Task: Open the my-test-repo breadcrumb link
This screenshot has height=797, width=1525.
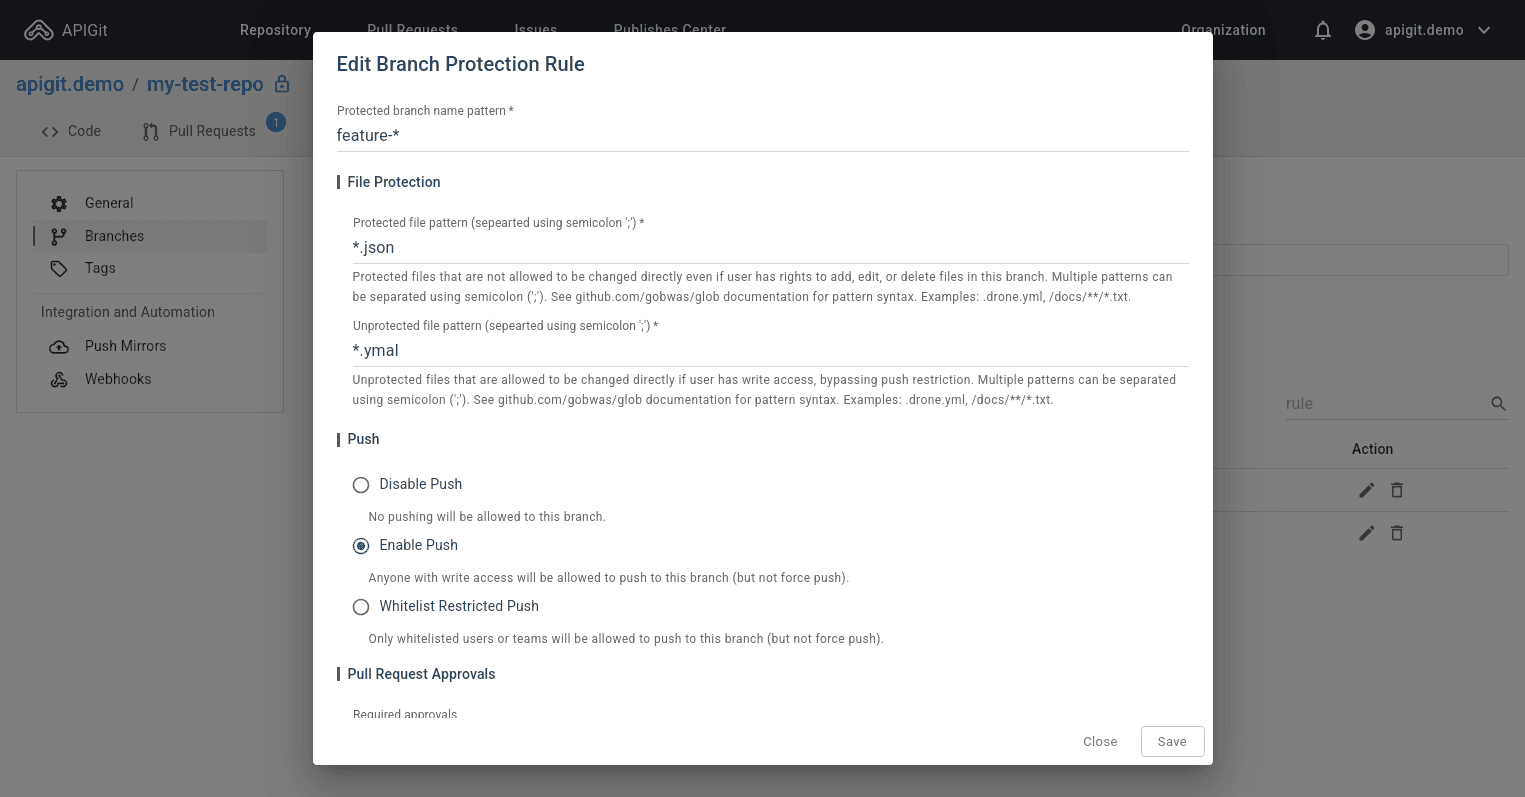Action: [205, 84]
